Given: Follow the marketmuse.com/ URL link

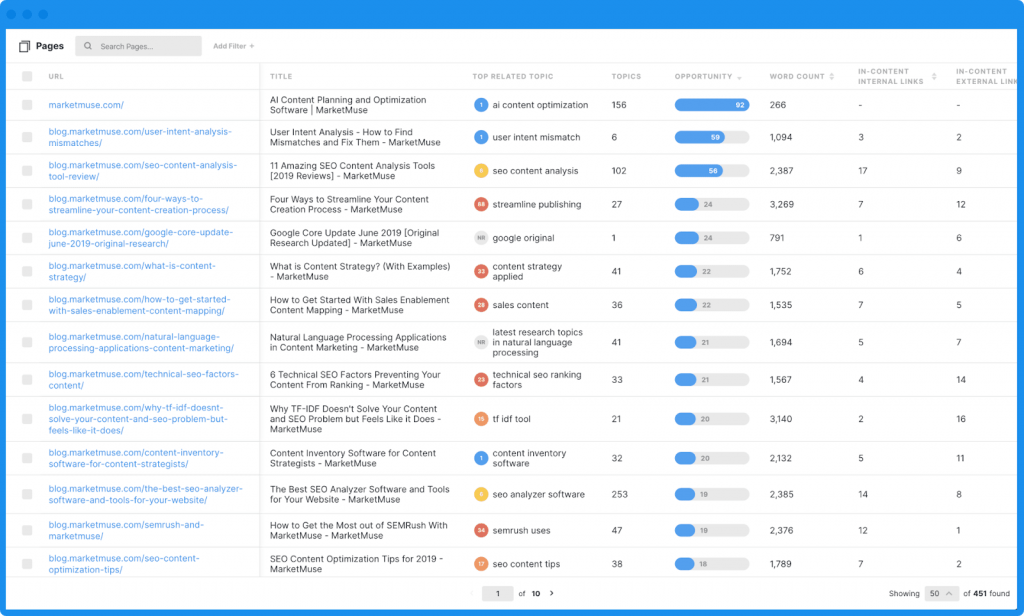Looking at the screenshot, I should point(86,104).
